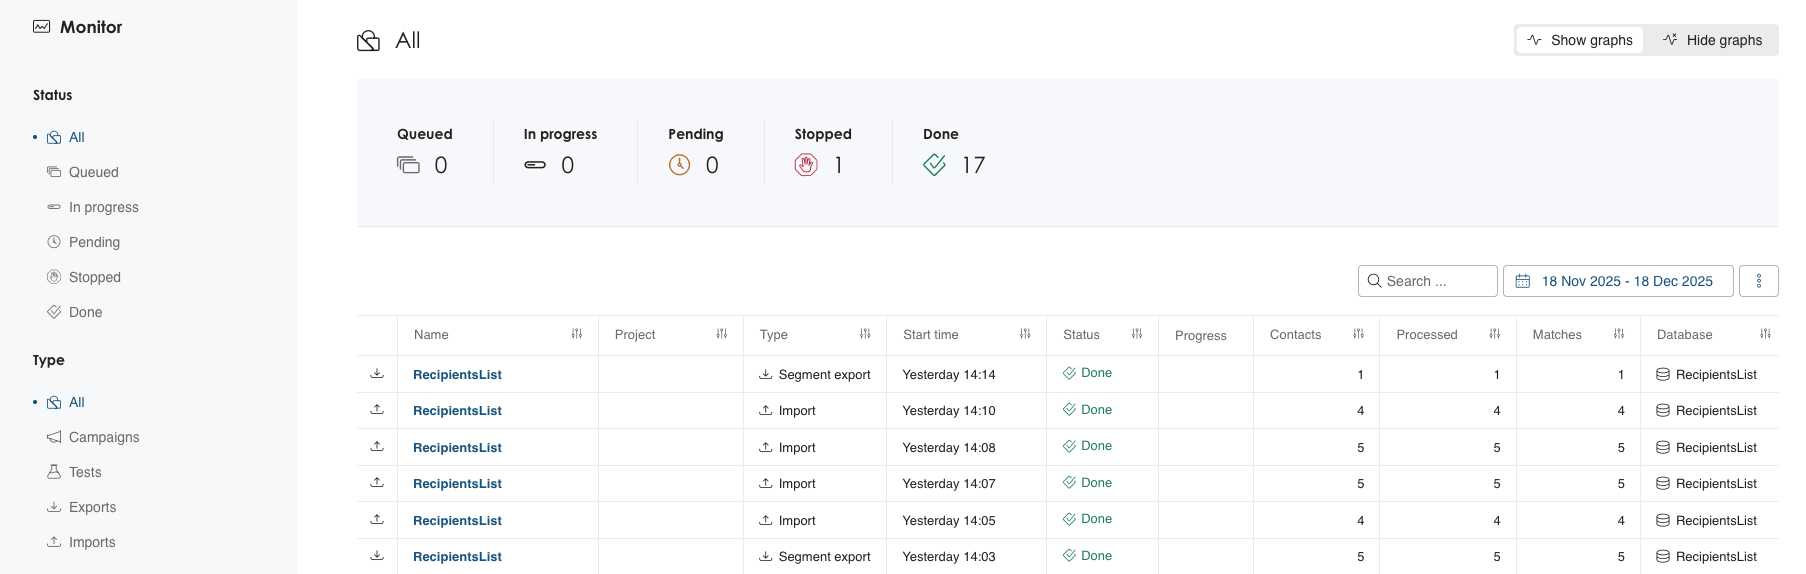Screen dimensions: 1806x574
Task: Open the three-dot table options menu
Action: coord(1758,281)
